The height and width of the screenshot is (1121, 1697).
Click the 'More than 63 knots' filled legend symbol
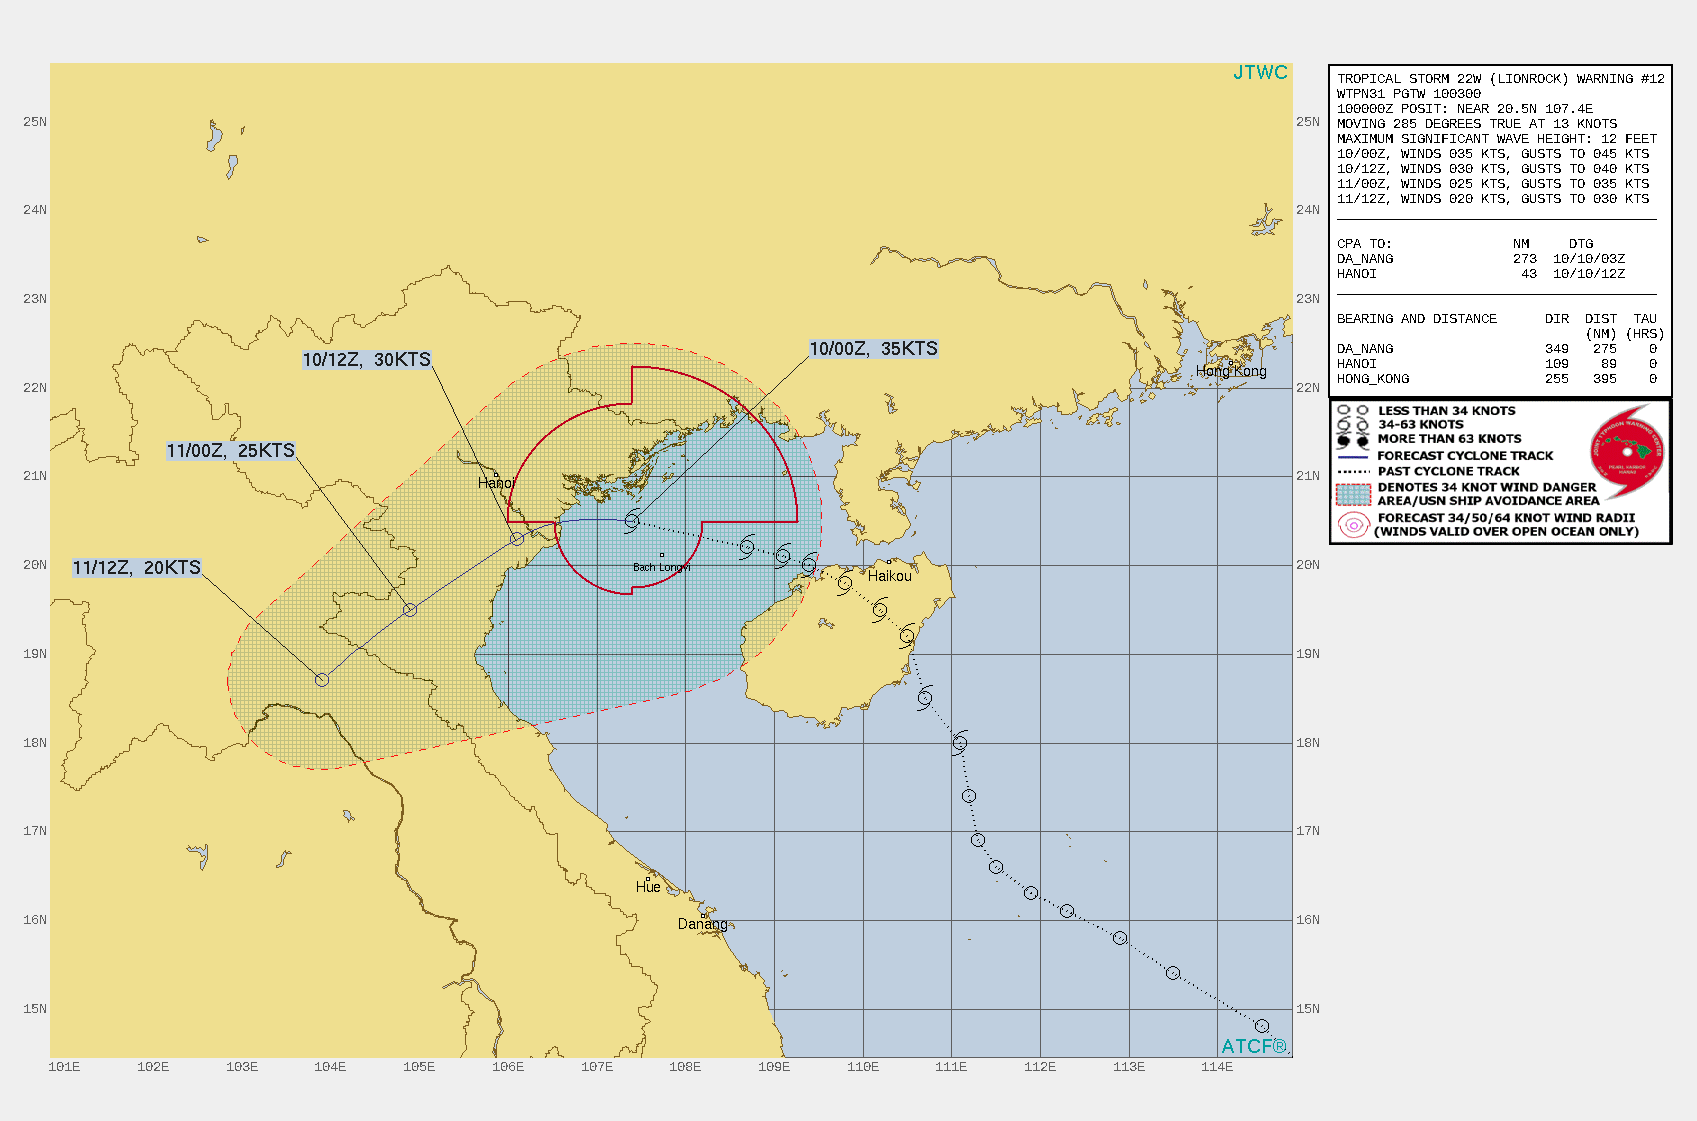coord(1353,440)
